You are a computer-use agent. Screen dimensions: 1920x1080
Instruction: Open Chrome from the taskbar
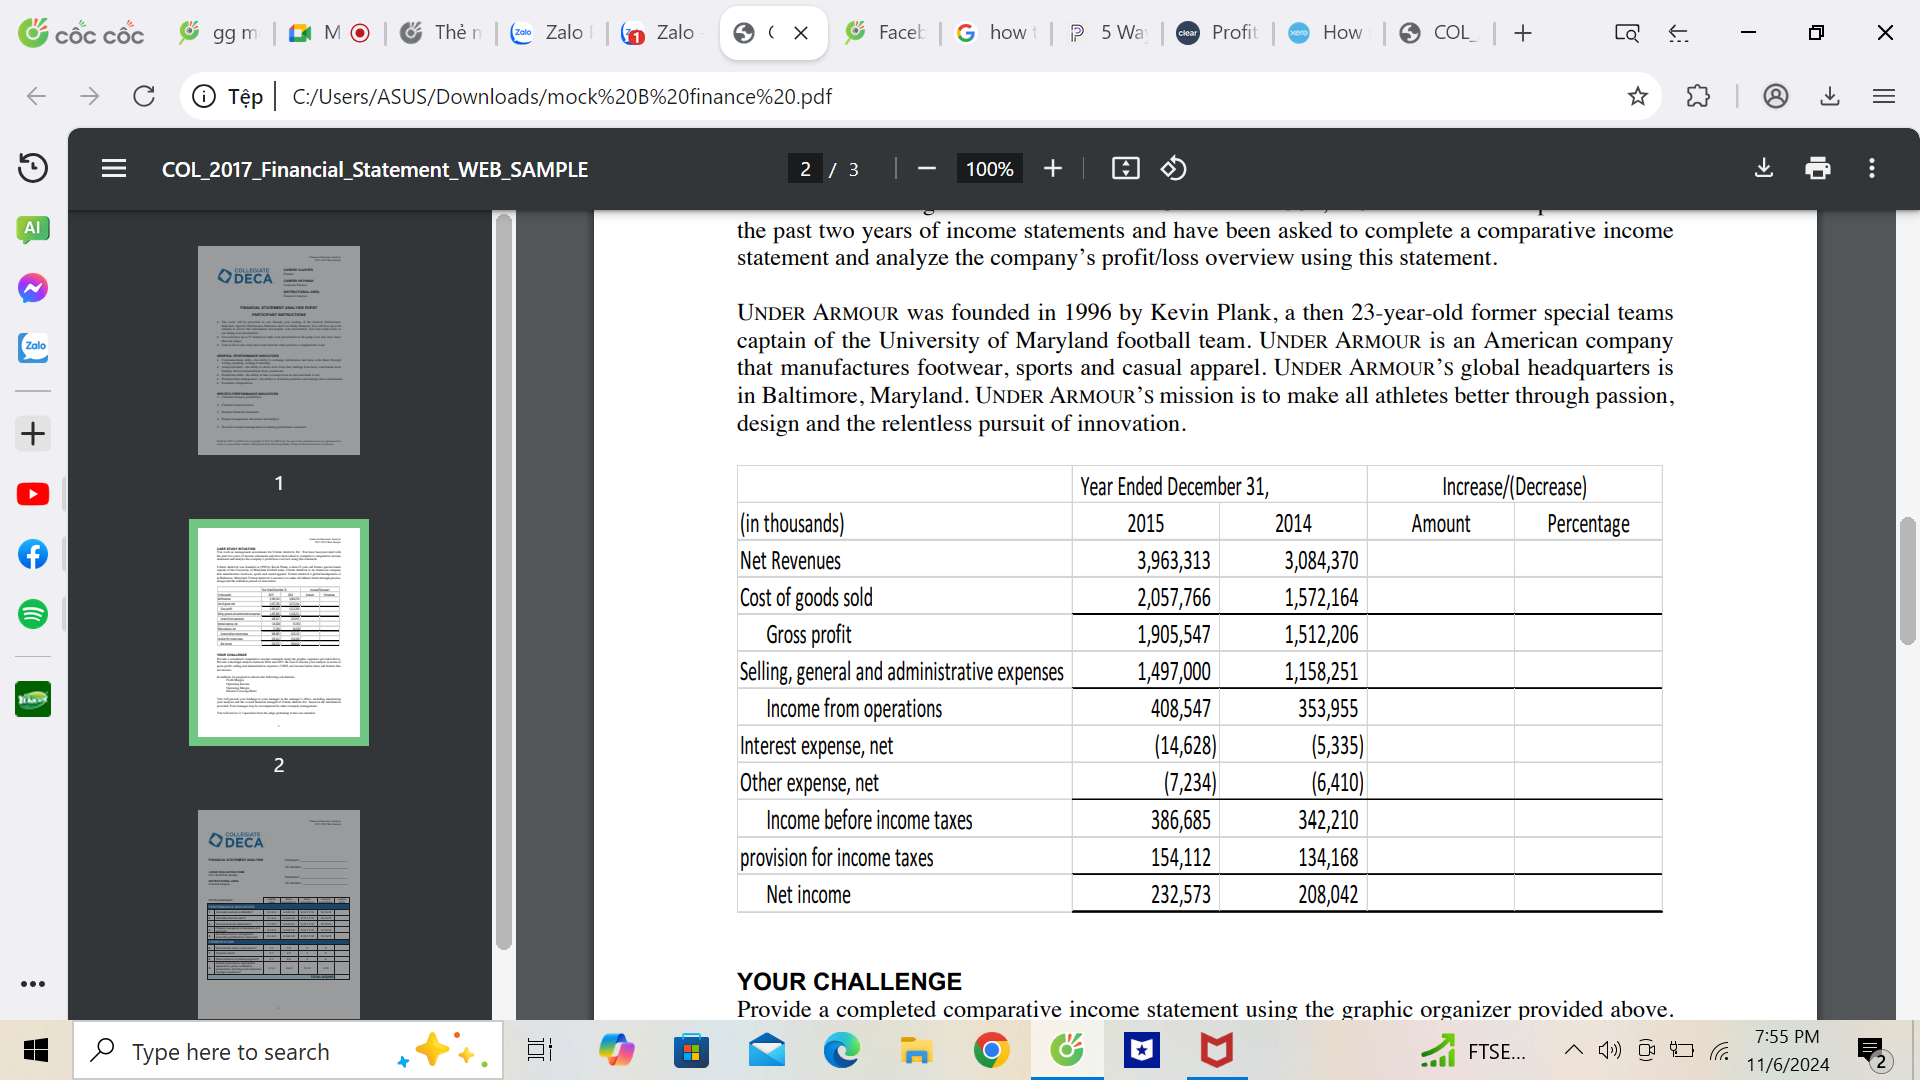(x=991, y=1051)
